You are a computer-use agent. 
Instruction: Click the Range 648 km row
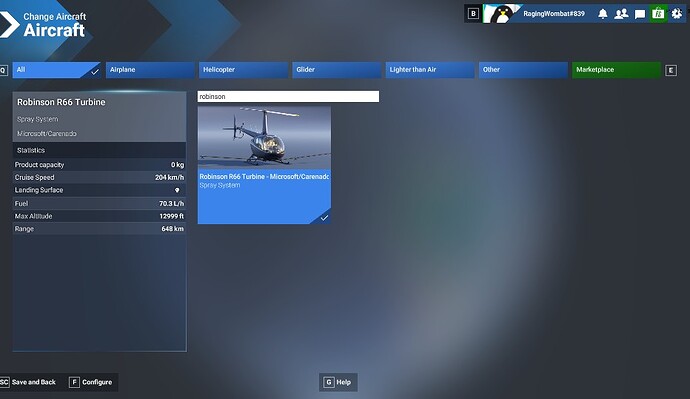click(x=99, y=229)
